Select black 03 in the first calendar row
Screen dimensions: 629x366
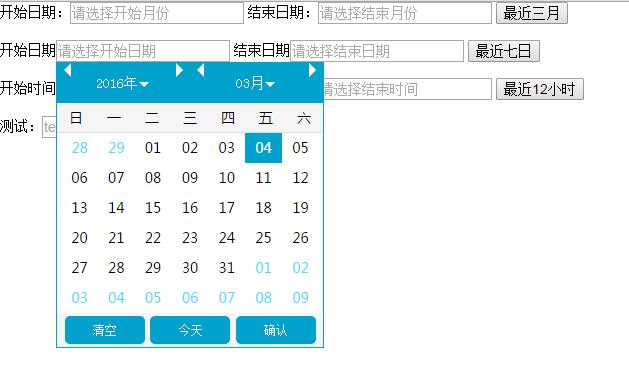point(227,148)
